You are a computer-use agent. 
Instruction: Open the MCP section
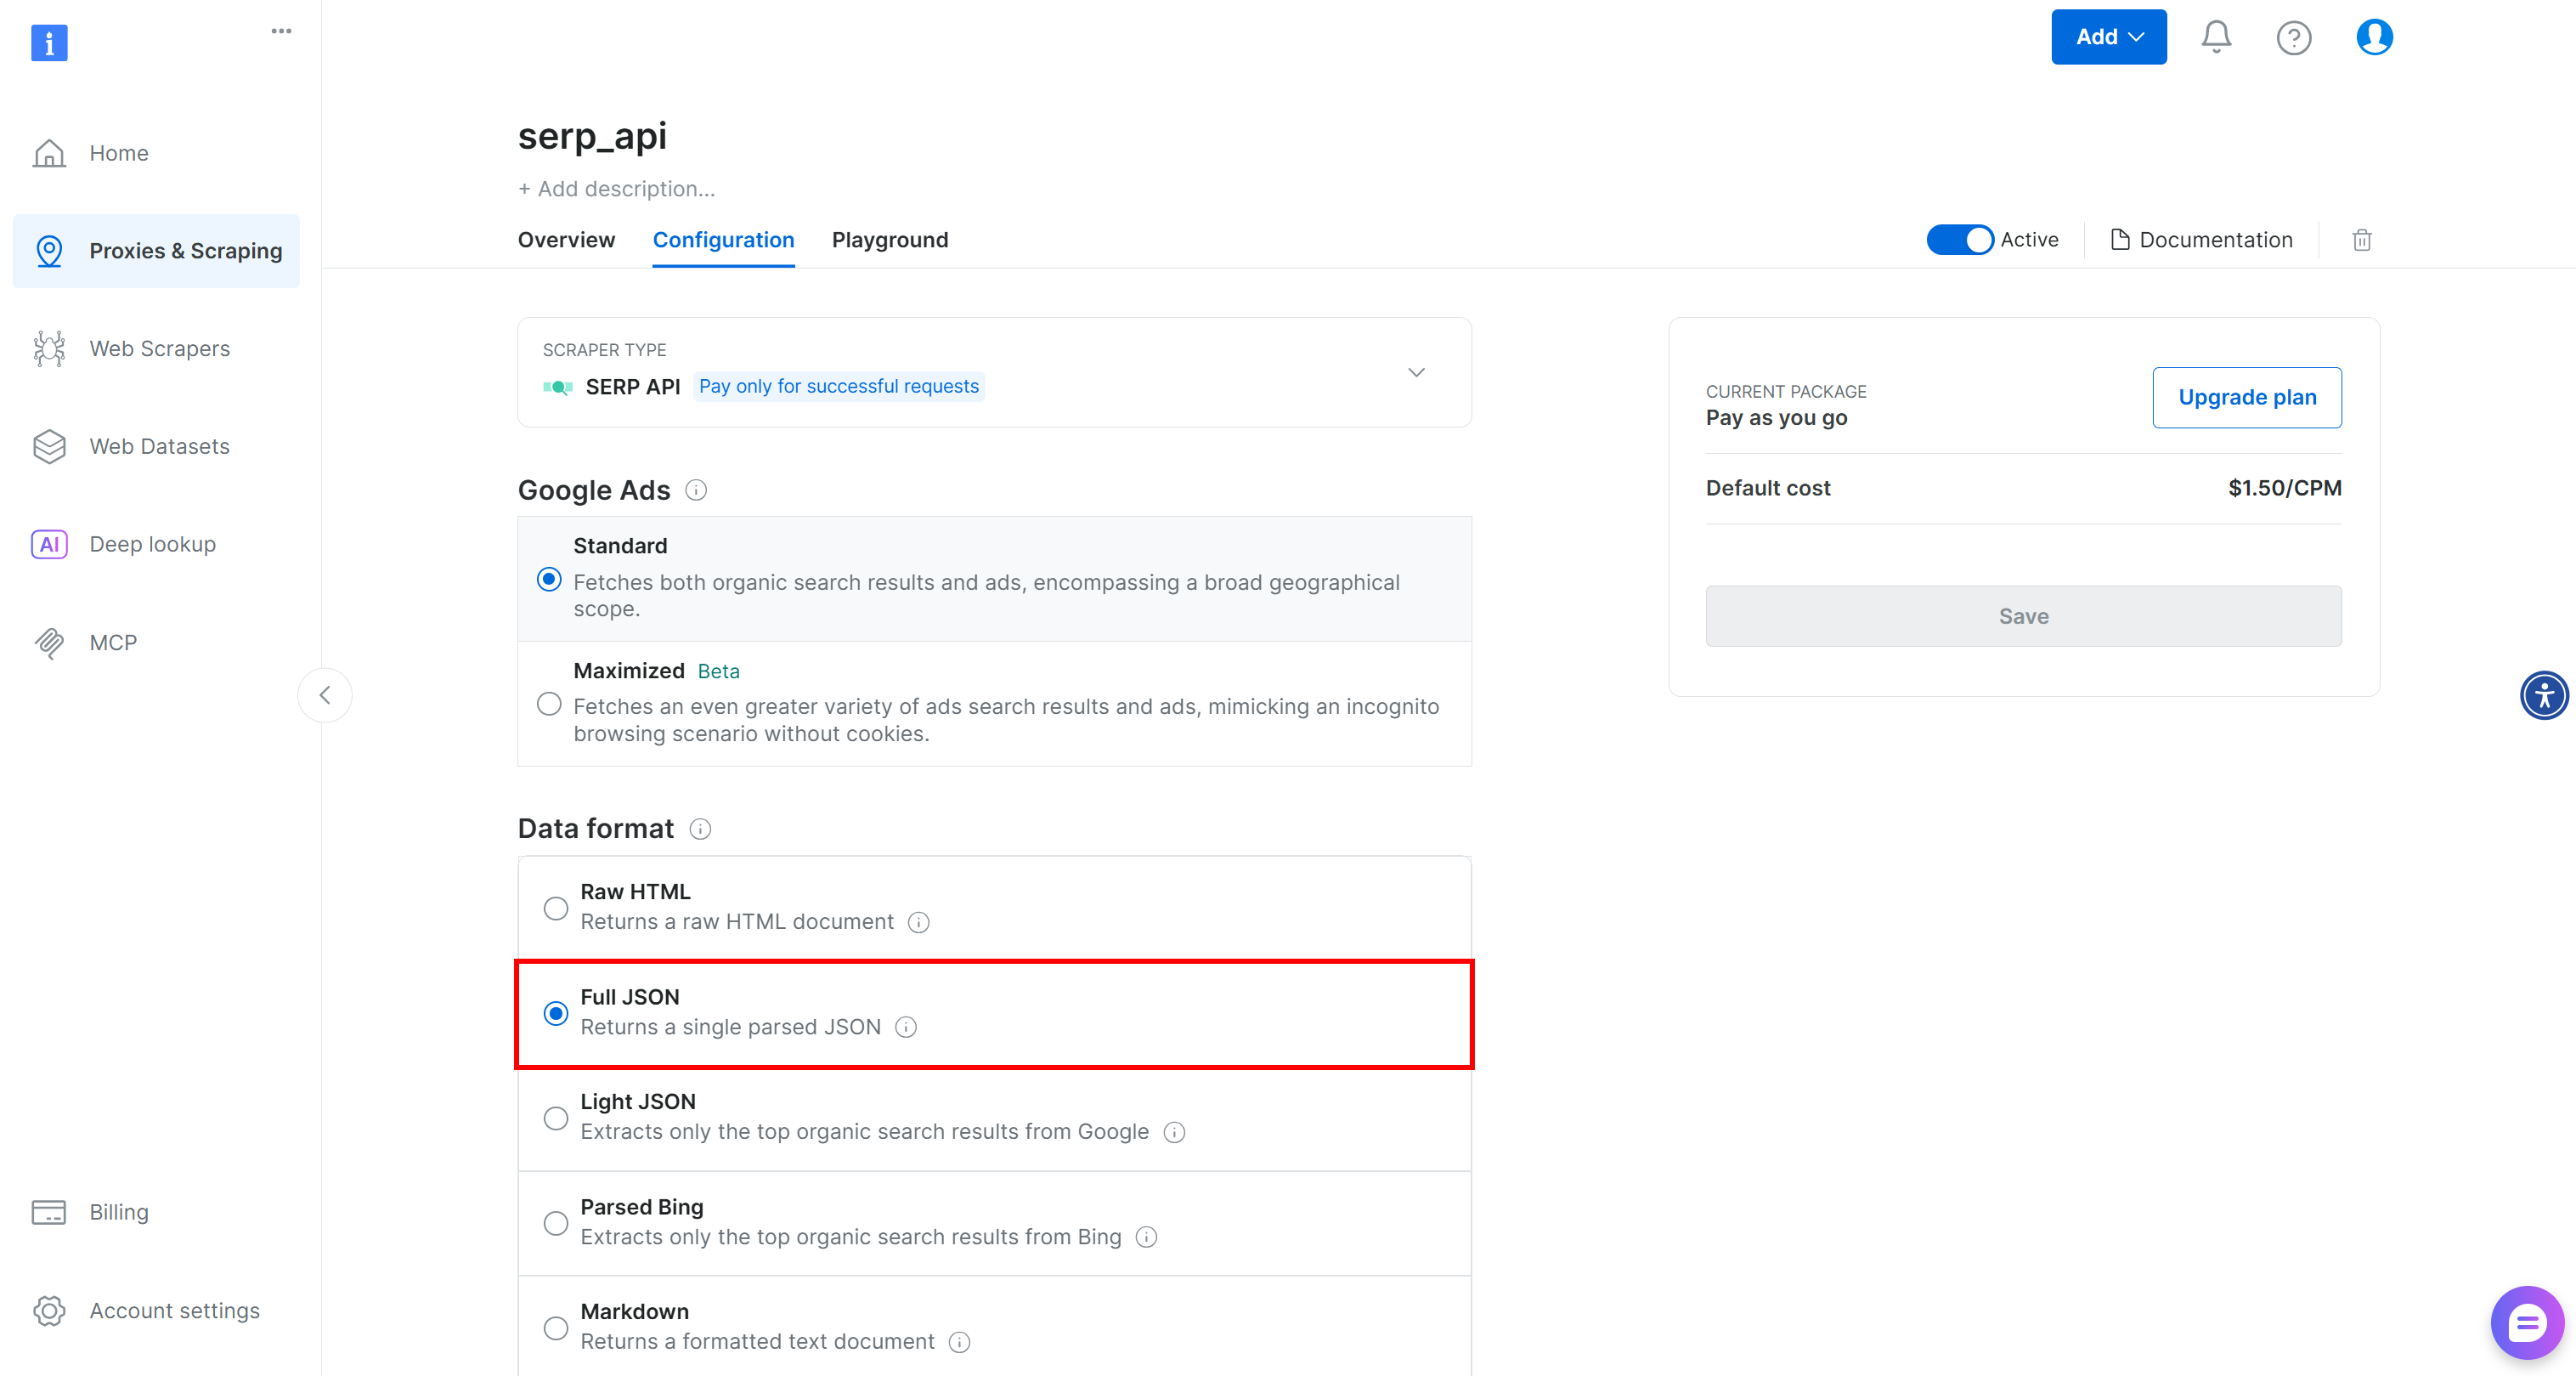[x=113, y=642]
